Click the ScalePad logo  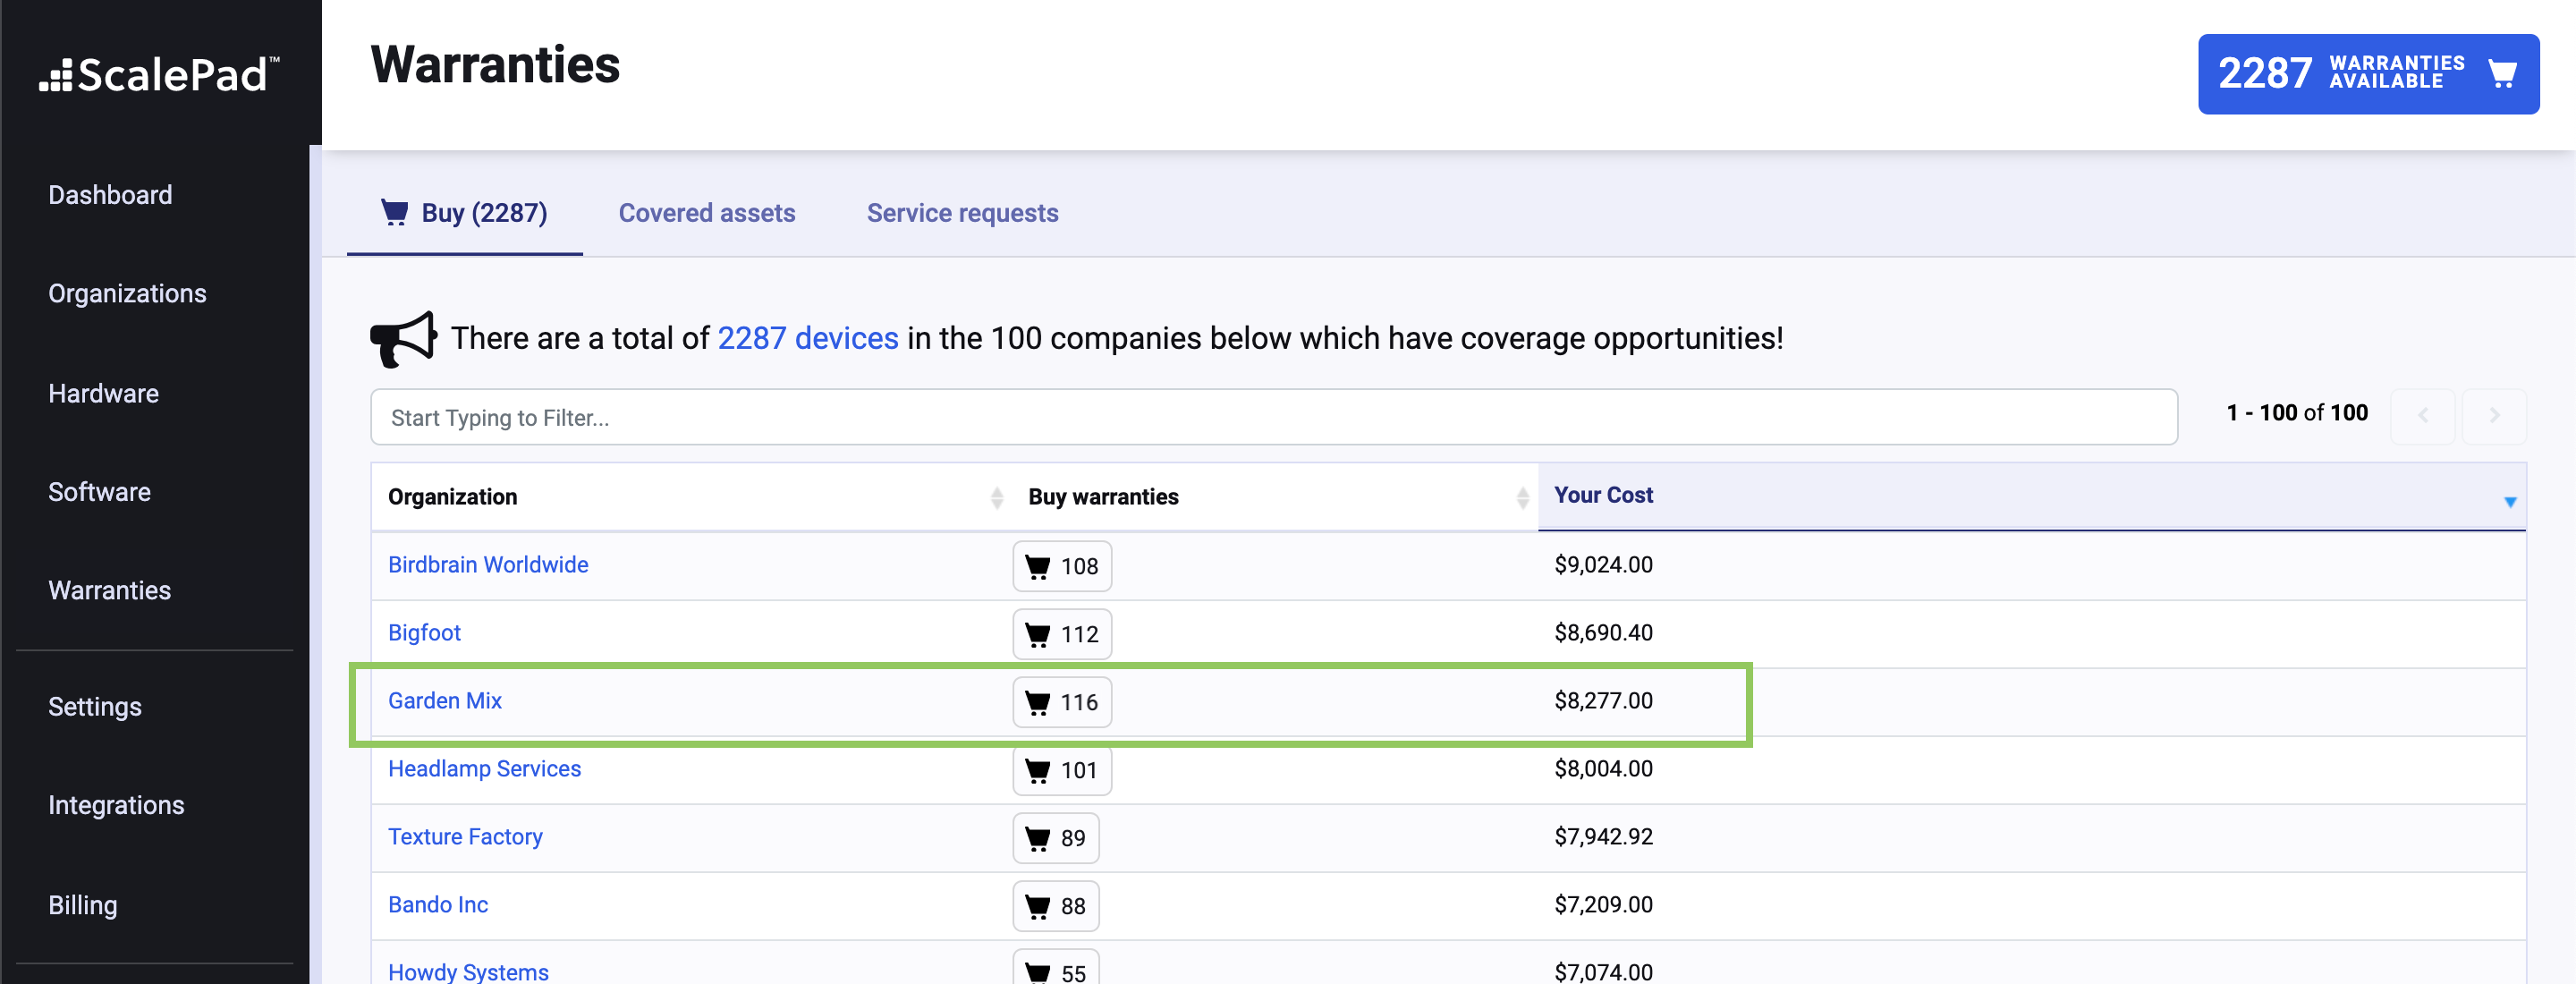coord(160,75)
